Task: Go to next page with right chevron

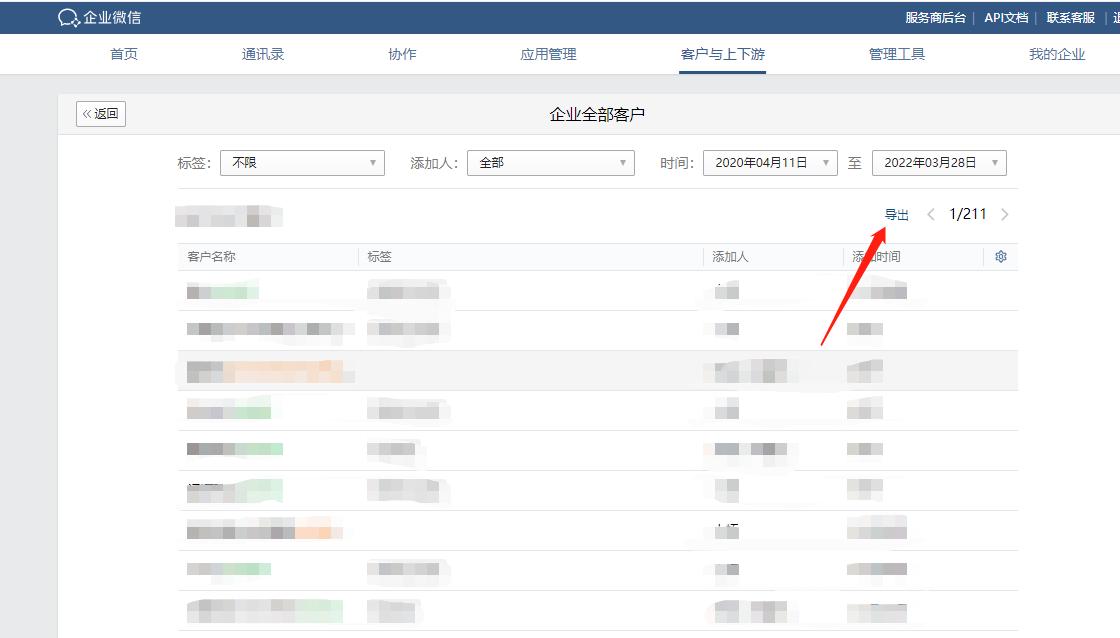Action: point(1005,214)
